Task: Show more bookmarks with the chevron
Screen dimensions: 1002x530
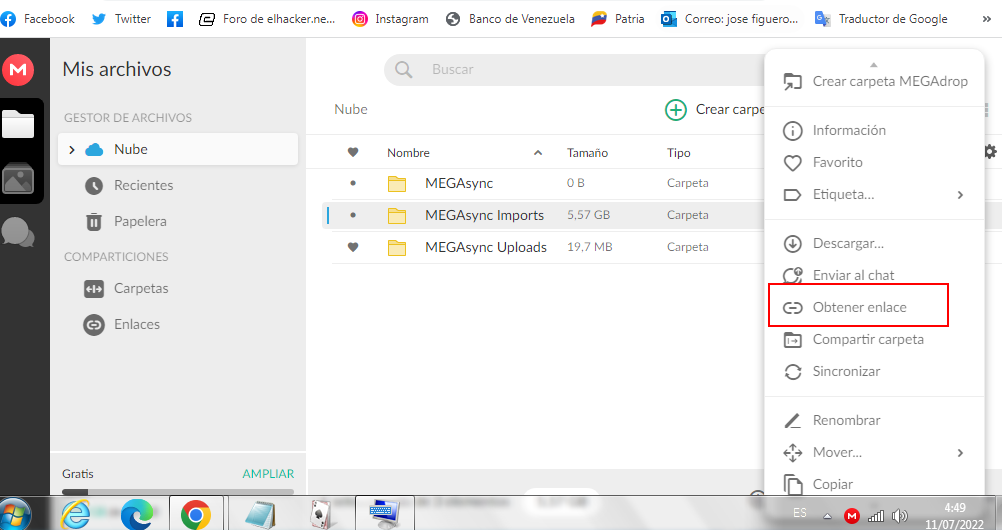Action: [x=986, y=19]
